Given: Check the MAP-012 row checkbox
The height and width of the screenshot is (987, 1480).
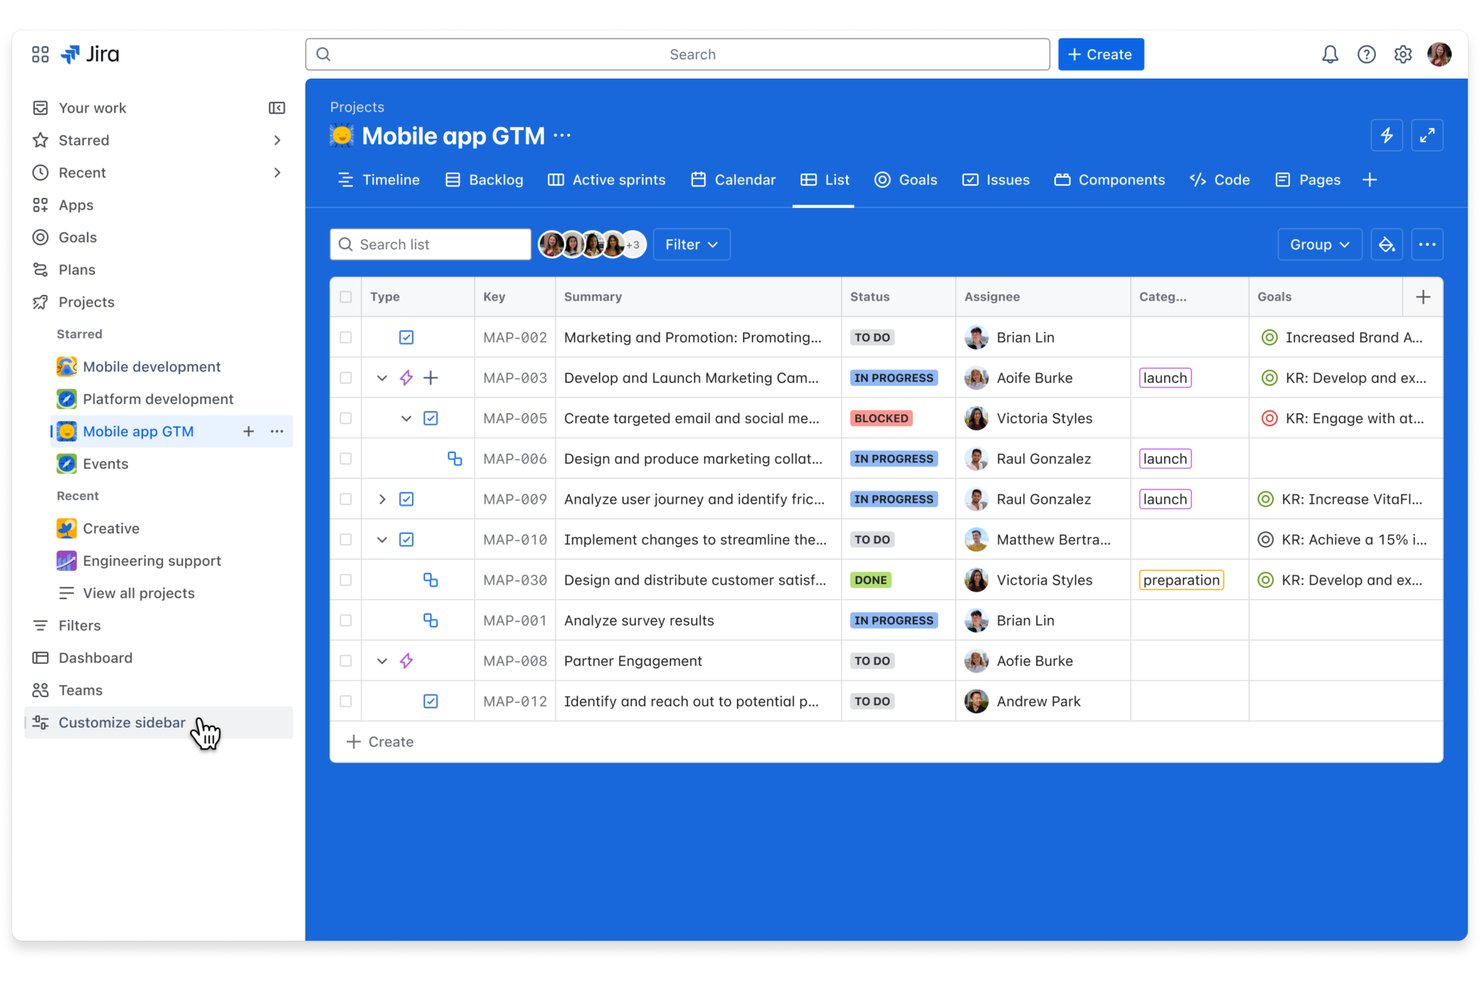Looking at the screenshot, I should (x=346, y=702).
